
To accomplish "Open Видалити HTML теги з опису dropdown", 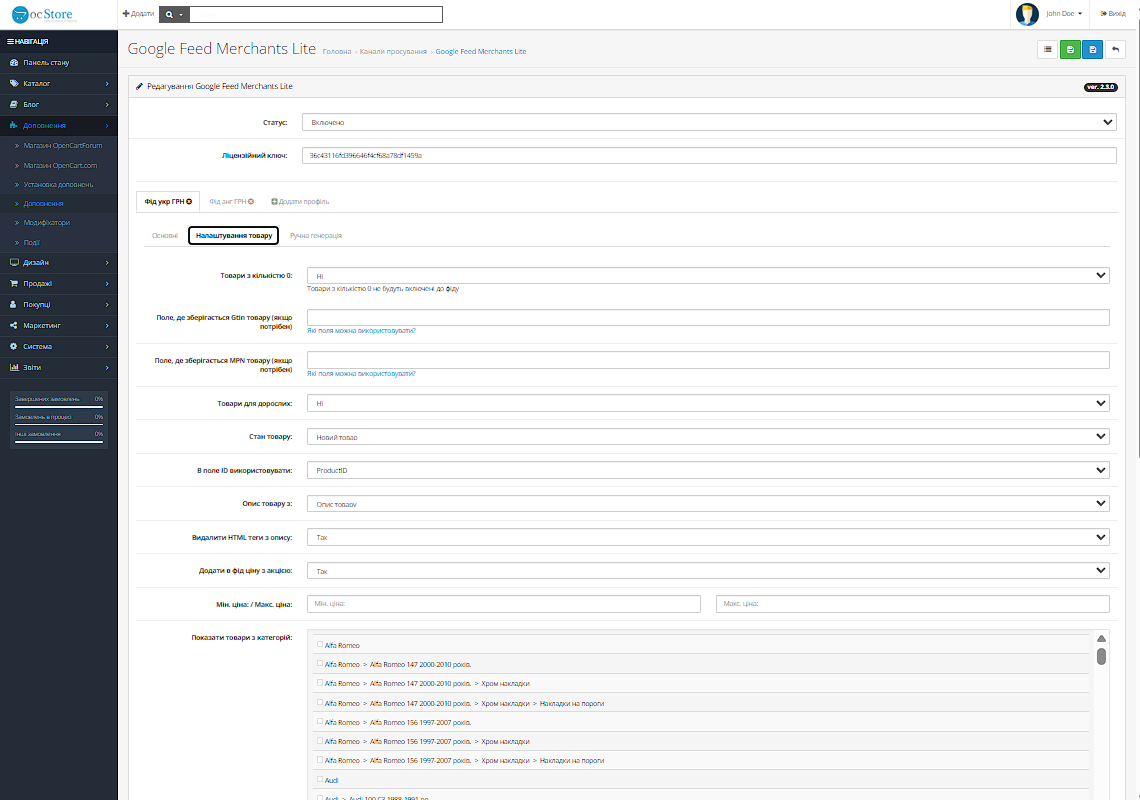I will coord(708,537).
